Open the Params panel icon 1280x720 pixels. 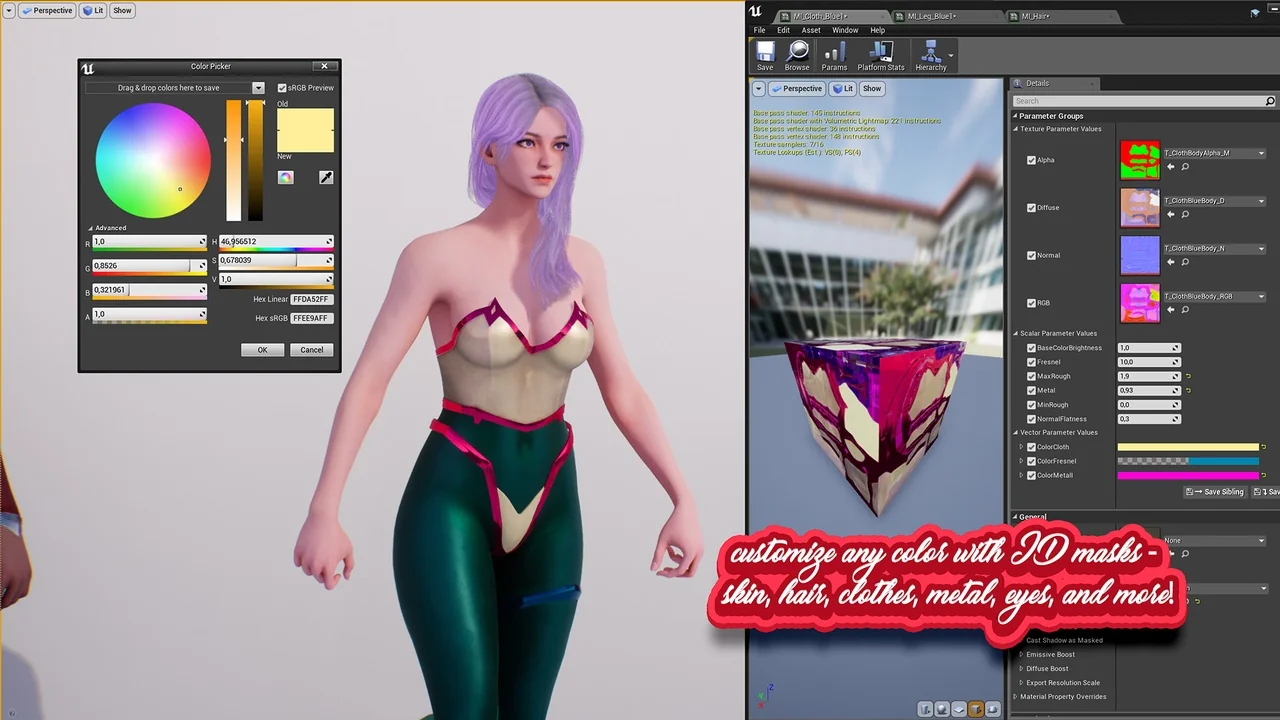tap(834, 55)
